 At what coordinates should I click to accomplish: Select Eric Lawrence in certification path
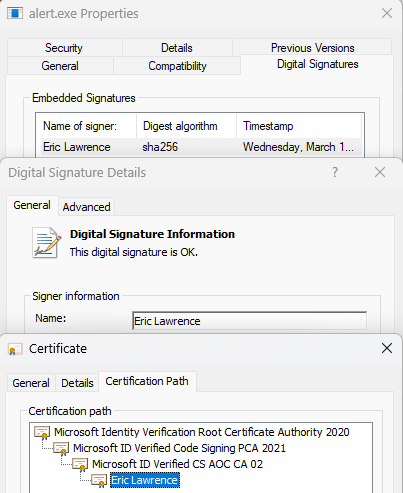[145, 480]
